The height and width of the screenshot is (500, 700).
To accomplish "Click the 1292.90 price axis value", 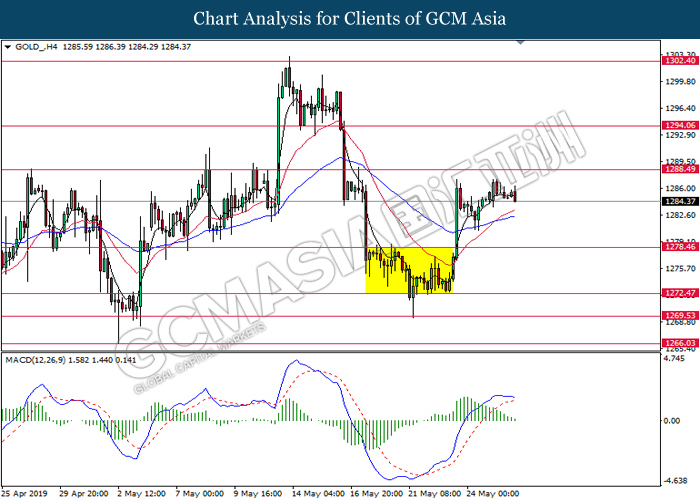I will point(680,135).
